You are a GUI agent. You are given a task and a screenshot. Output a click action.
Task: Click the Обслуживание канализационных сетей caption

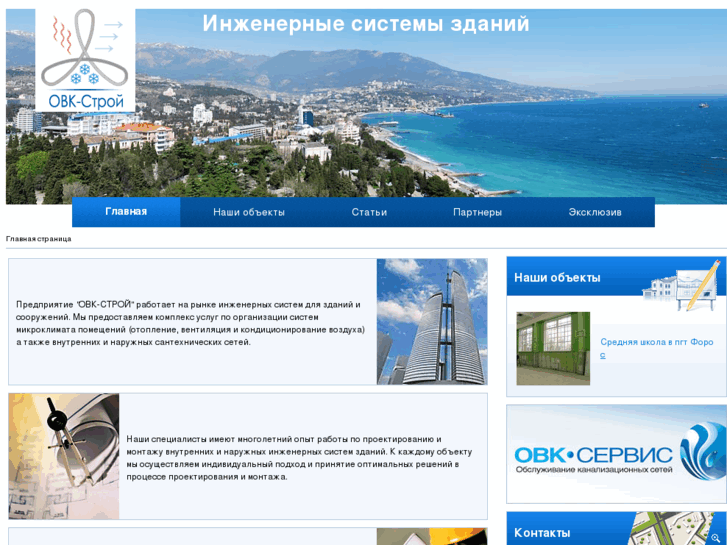(x=594, y=470)
